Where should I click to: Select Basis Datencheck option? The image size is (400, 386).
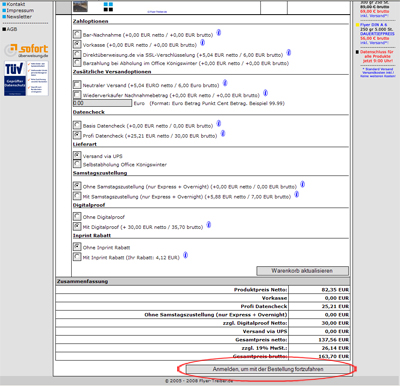tap(77, 125)
